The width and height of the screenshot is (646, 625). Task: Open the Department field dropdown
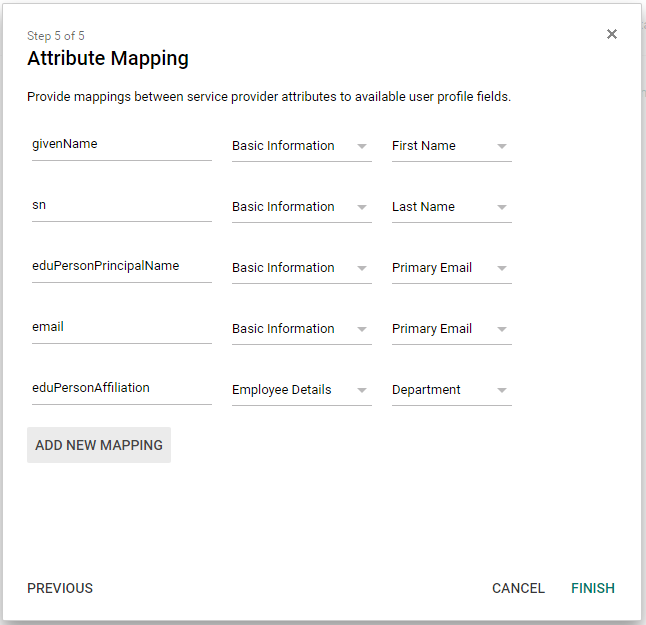point(451,390)
